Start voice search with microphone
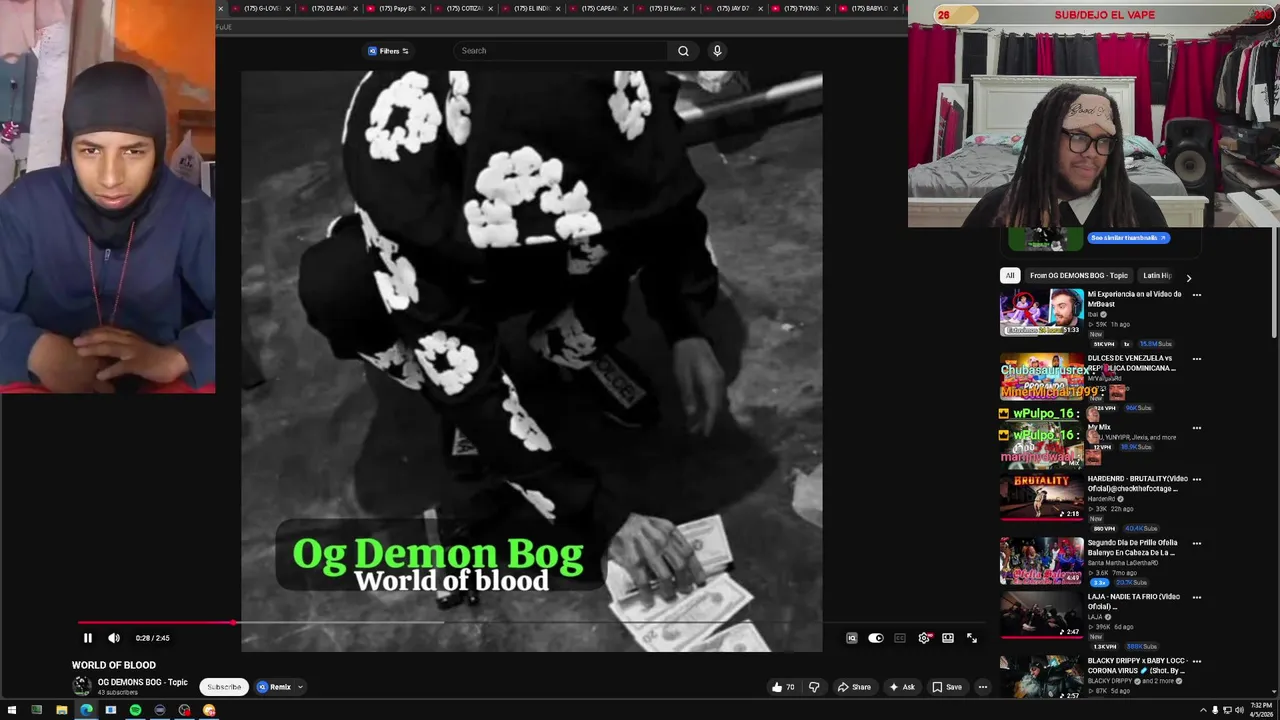1280x720 pixels. [x=717, y=51]
